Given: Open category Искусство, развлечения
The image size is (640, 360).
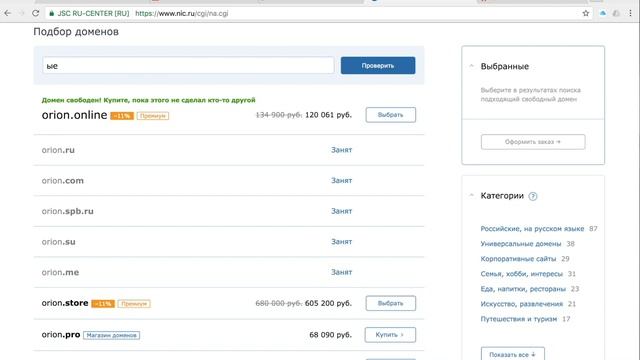Looking at the screenshot, I should 522,304.
